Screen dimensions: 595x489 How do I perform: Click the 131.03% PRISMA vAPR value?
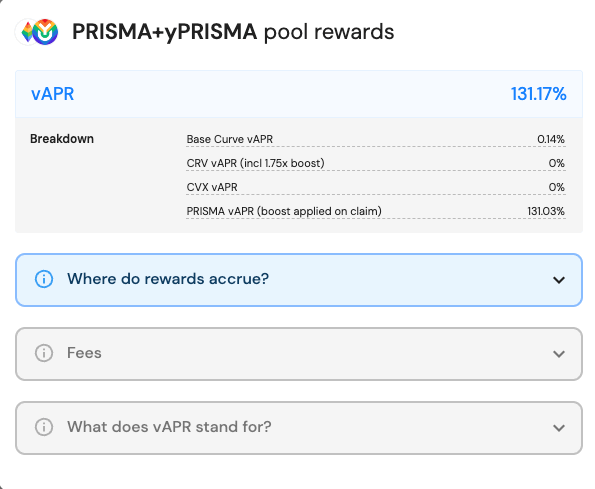click(546, 211)
